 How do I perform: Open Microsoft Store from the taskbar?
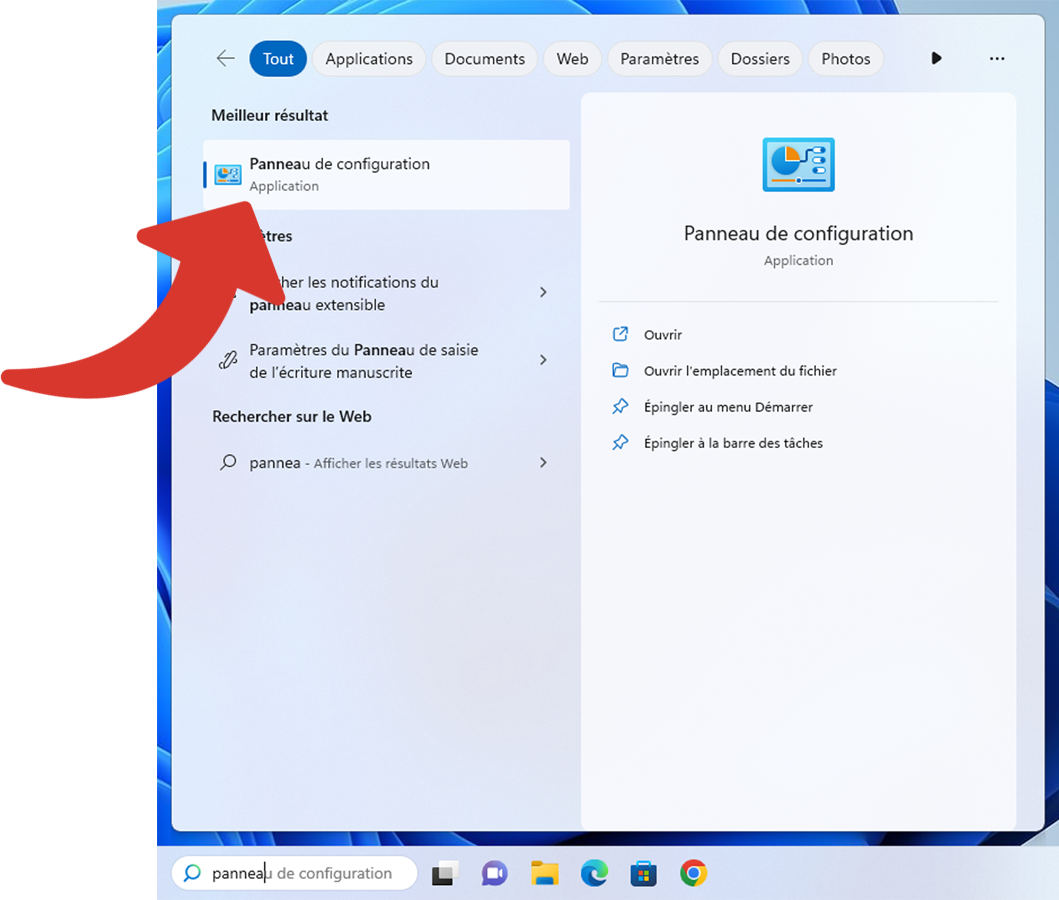[x=643, y=873]
